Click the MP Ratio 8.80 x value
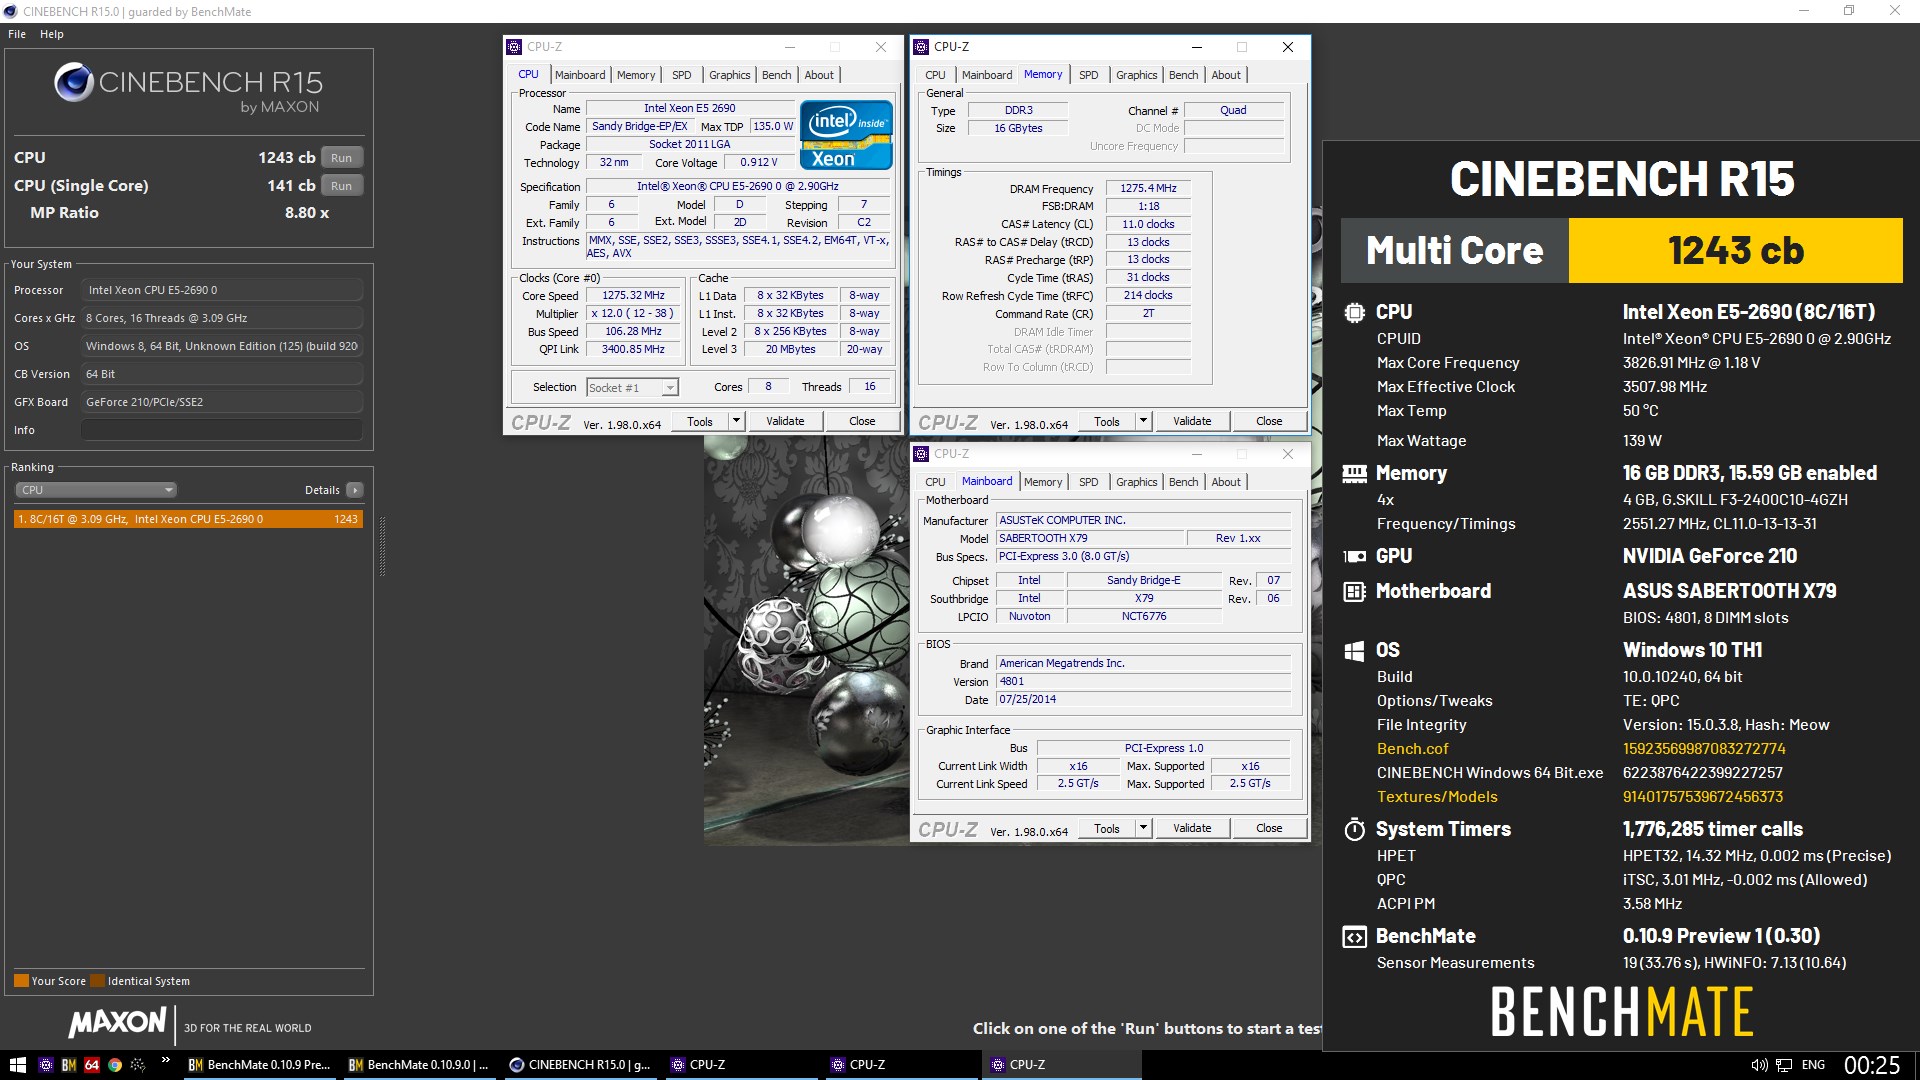Image resolution: width=1920 pixels, height=1080 pixels. pos(307,213)
